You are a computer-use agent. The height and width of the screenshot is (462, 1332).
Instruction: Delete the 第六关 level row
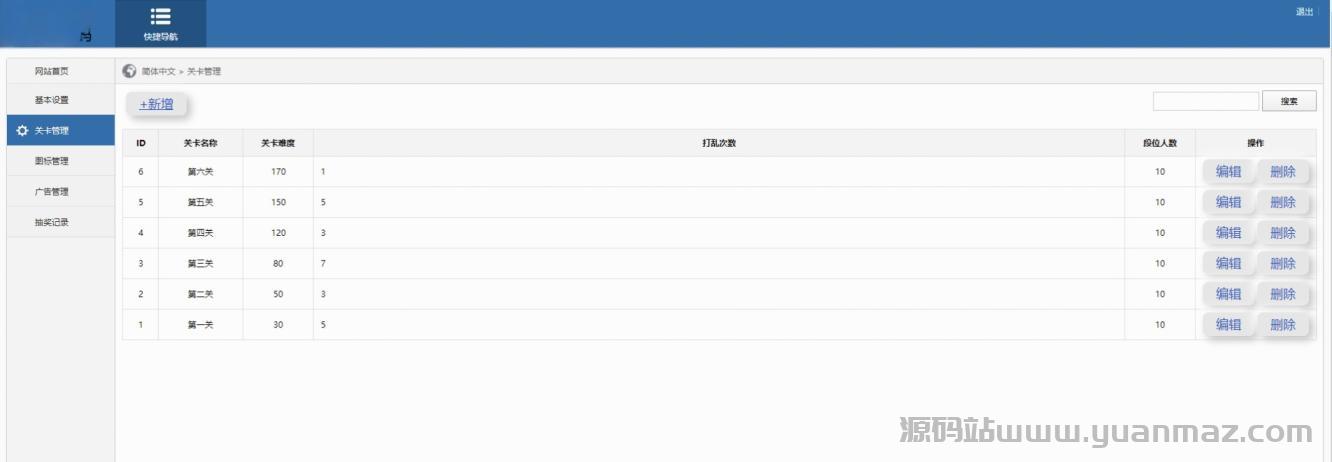pos(1282,172)
